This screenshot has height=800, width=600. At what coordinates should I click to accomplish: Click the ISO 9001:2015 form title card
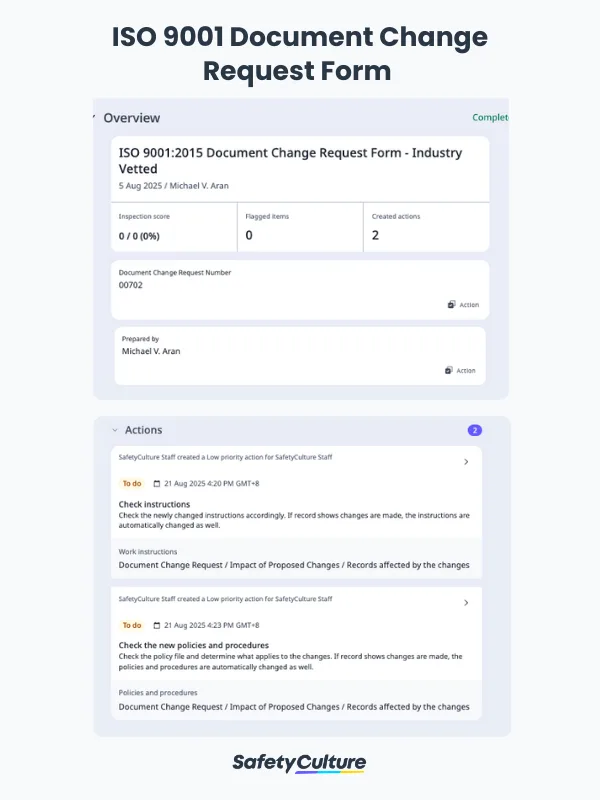[300, 168]
